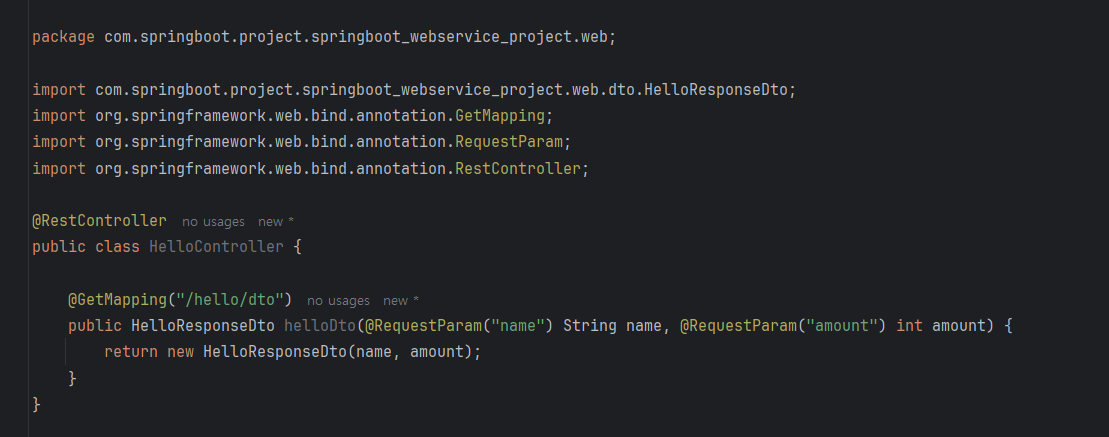This screenshot has width=1109, height=437.
Task: Click the "no usages" hint beside @RestController
Action: click(213, 221)
